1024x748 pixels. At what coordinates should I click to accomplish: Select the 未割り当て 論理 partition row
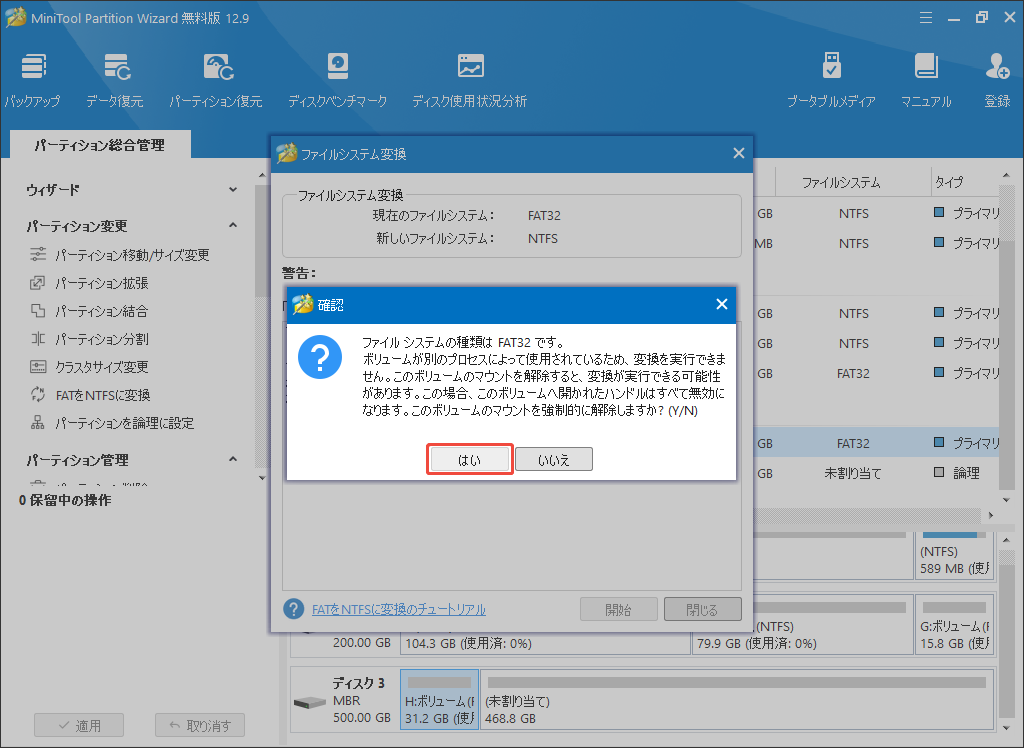(876, 473)
